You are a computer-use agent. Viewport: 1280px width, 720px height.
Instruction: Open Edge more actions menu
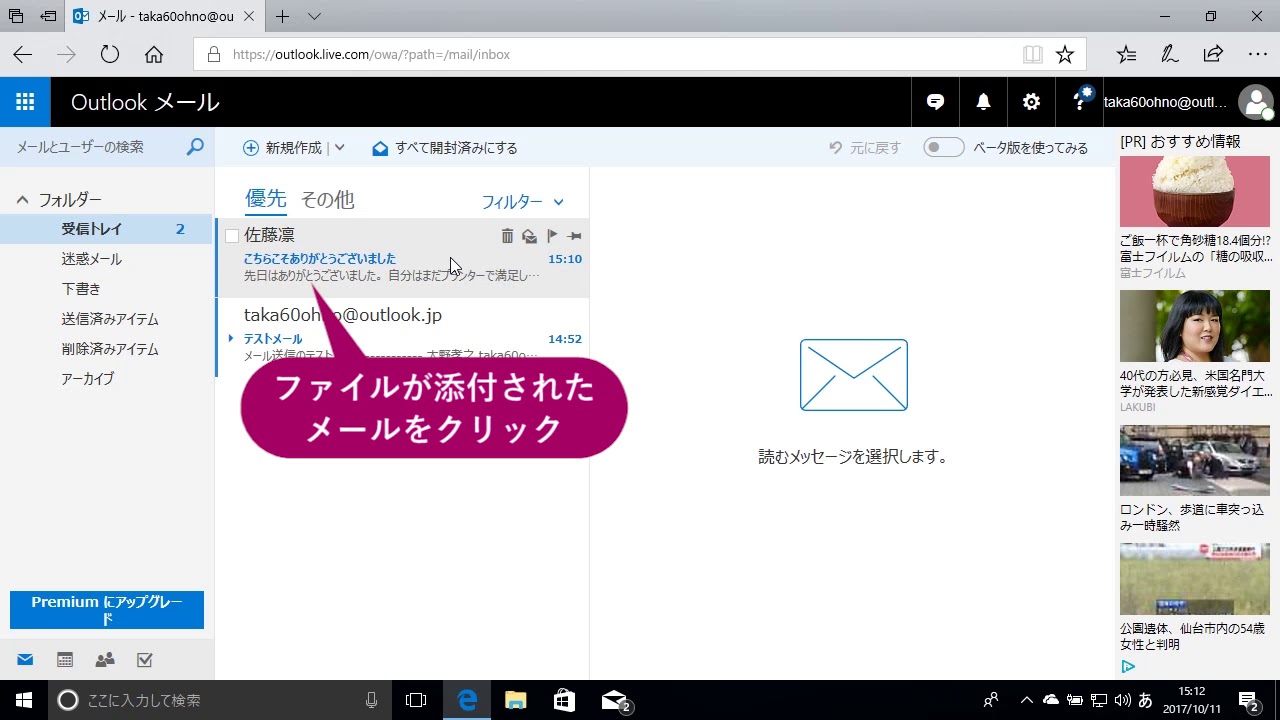pos(1258,54)
